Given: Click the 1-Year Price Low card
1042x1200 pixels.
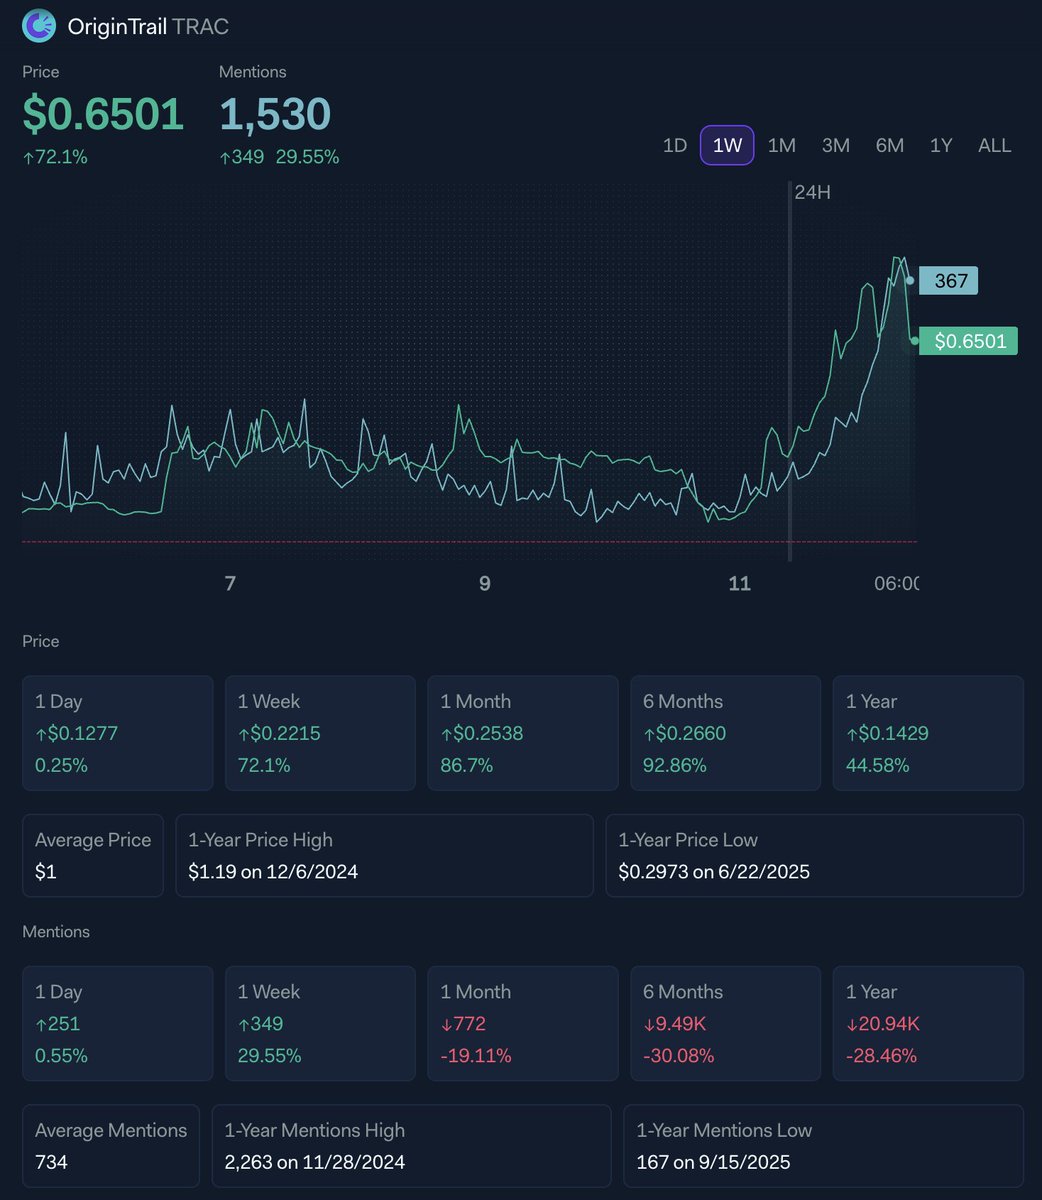Looking at the screenshot, I should (815, 855).
